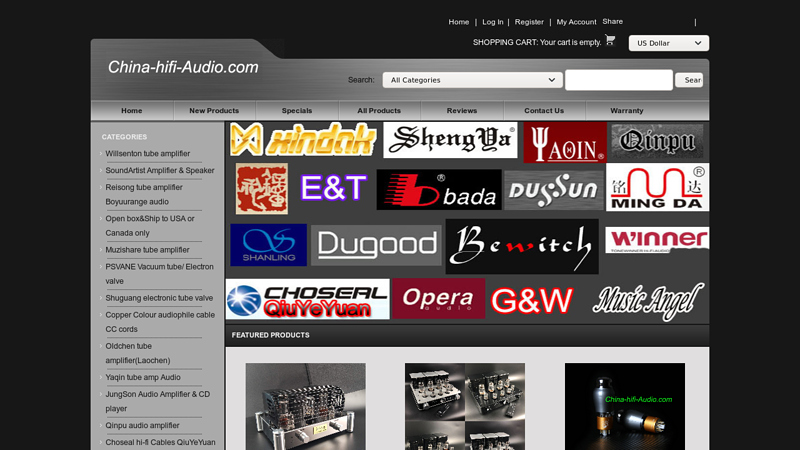This screenshot has height=450, width=800.
Task: Open PSVANE Vacuum tube category
Action: point(159,274)
